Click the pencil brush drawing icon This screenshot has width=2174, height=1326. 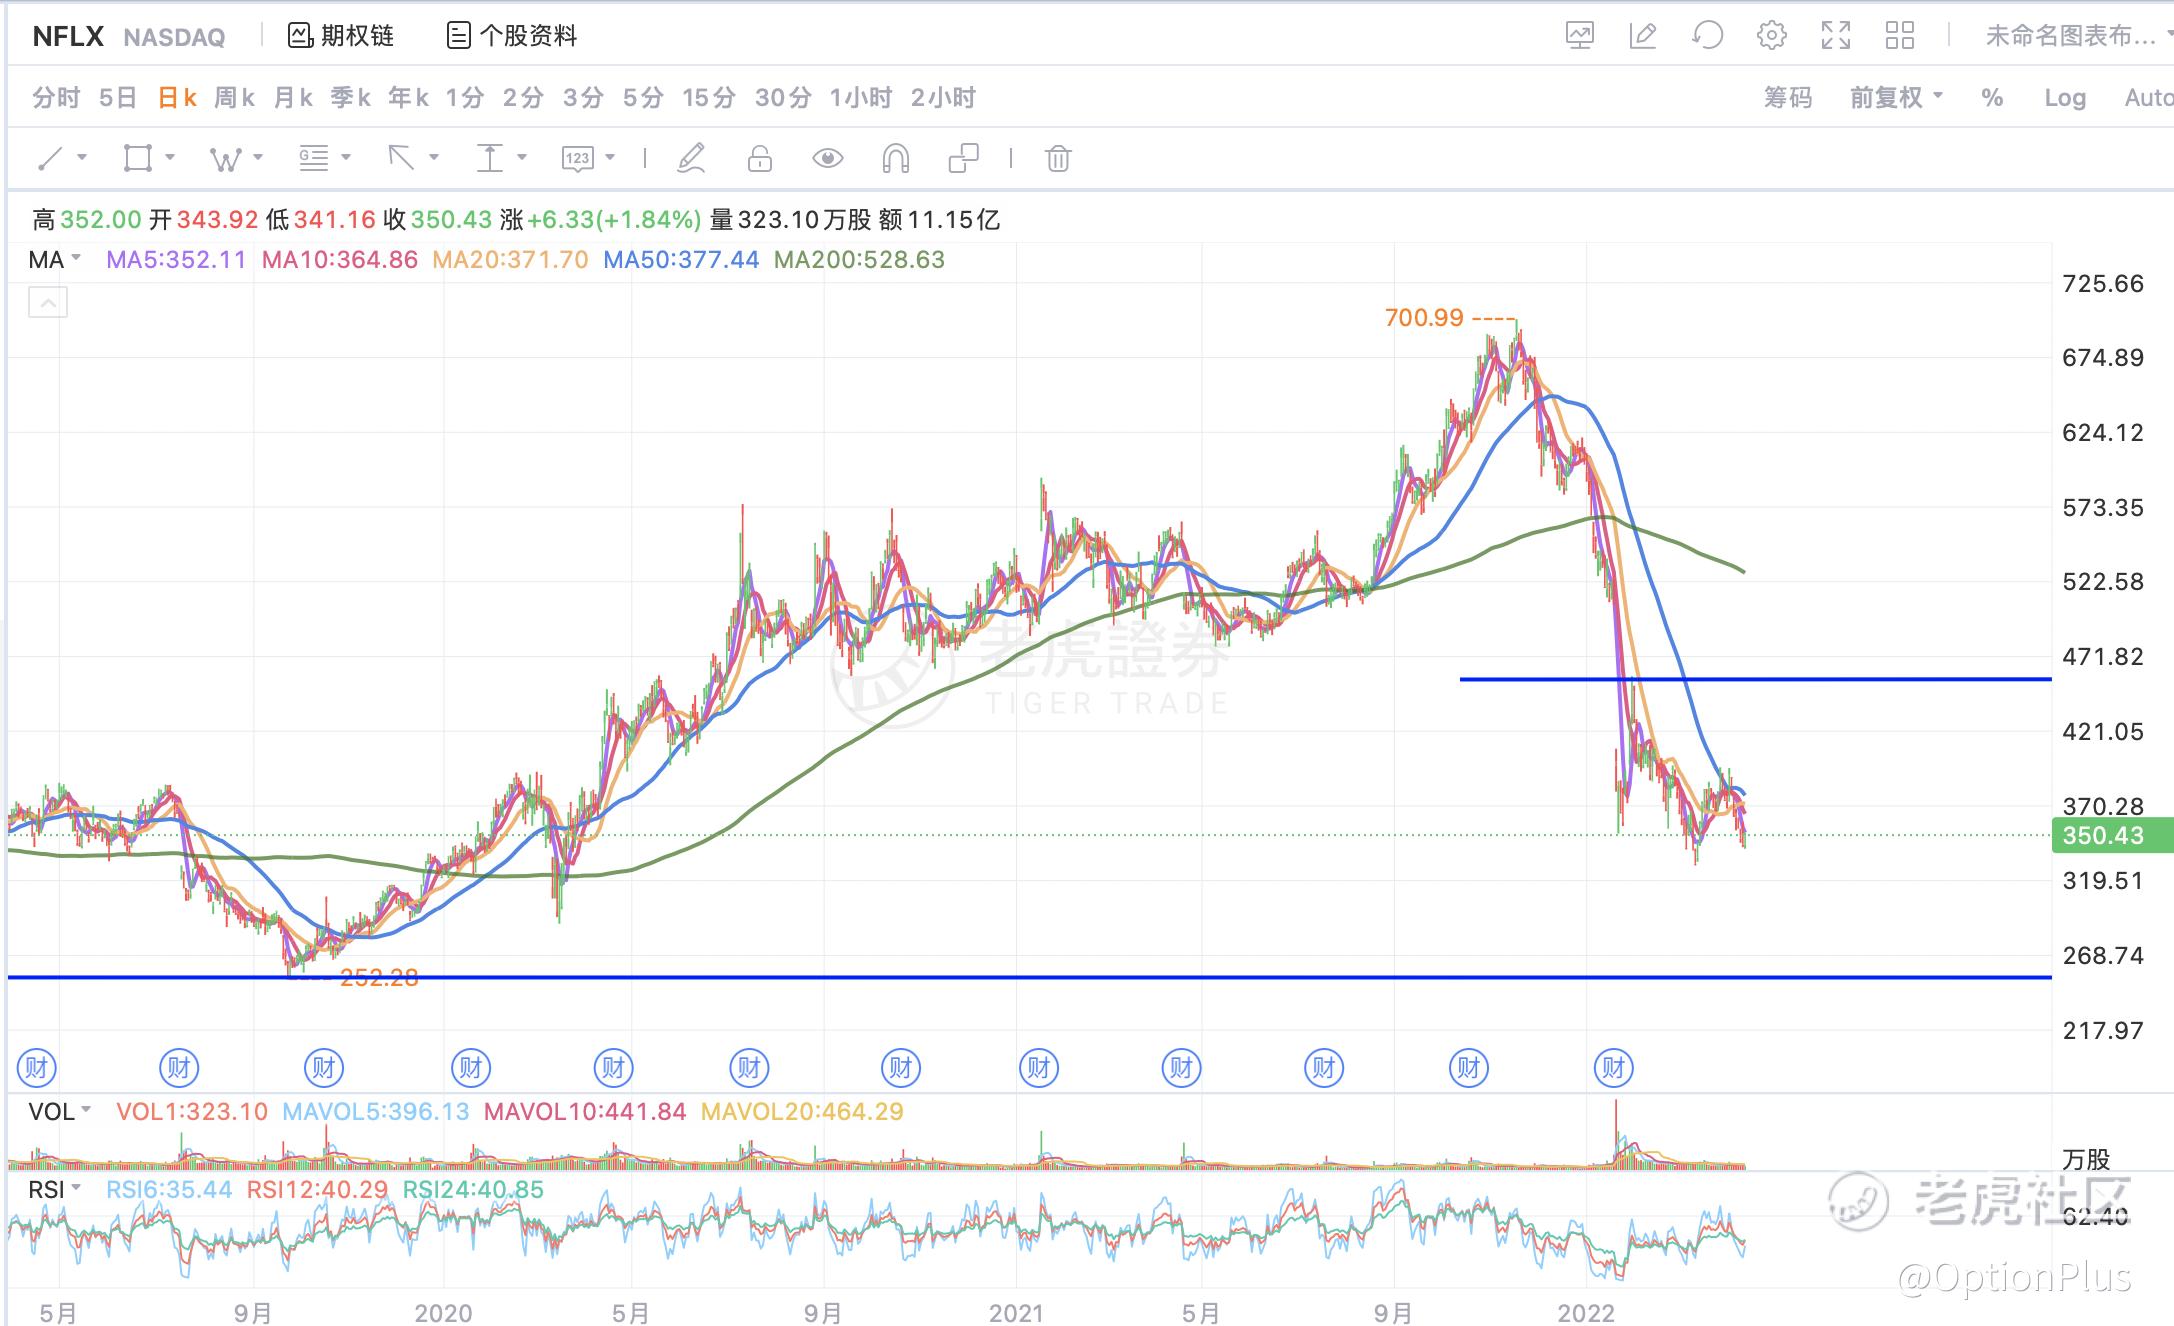pyautogui.click(x=691, y=158)
